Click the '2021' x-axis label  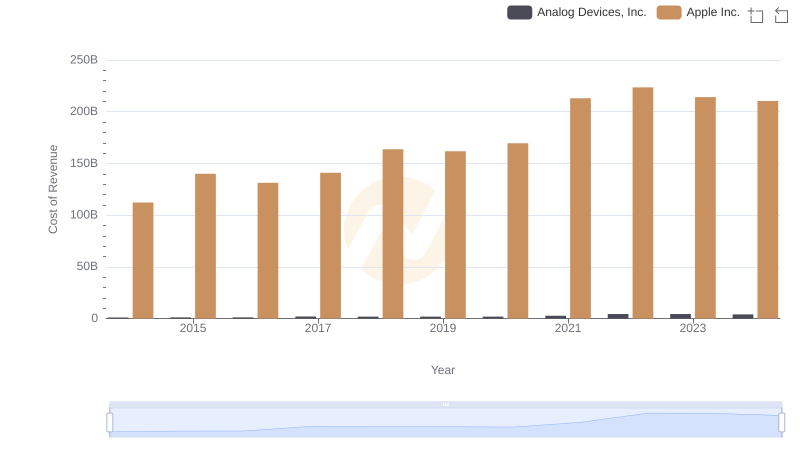pos(568,328)
